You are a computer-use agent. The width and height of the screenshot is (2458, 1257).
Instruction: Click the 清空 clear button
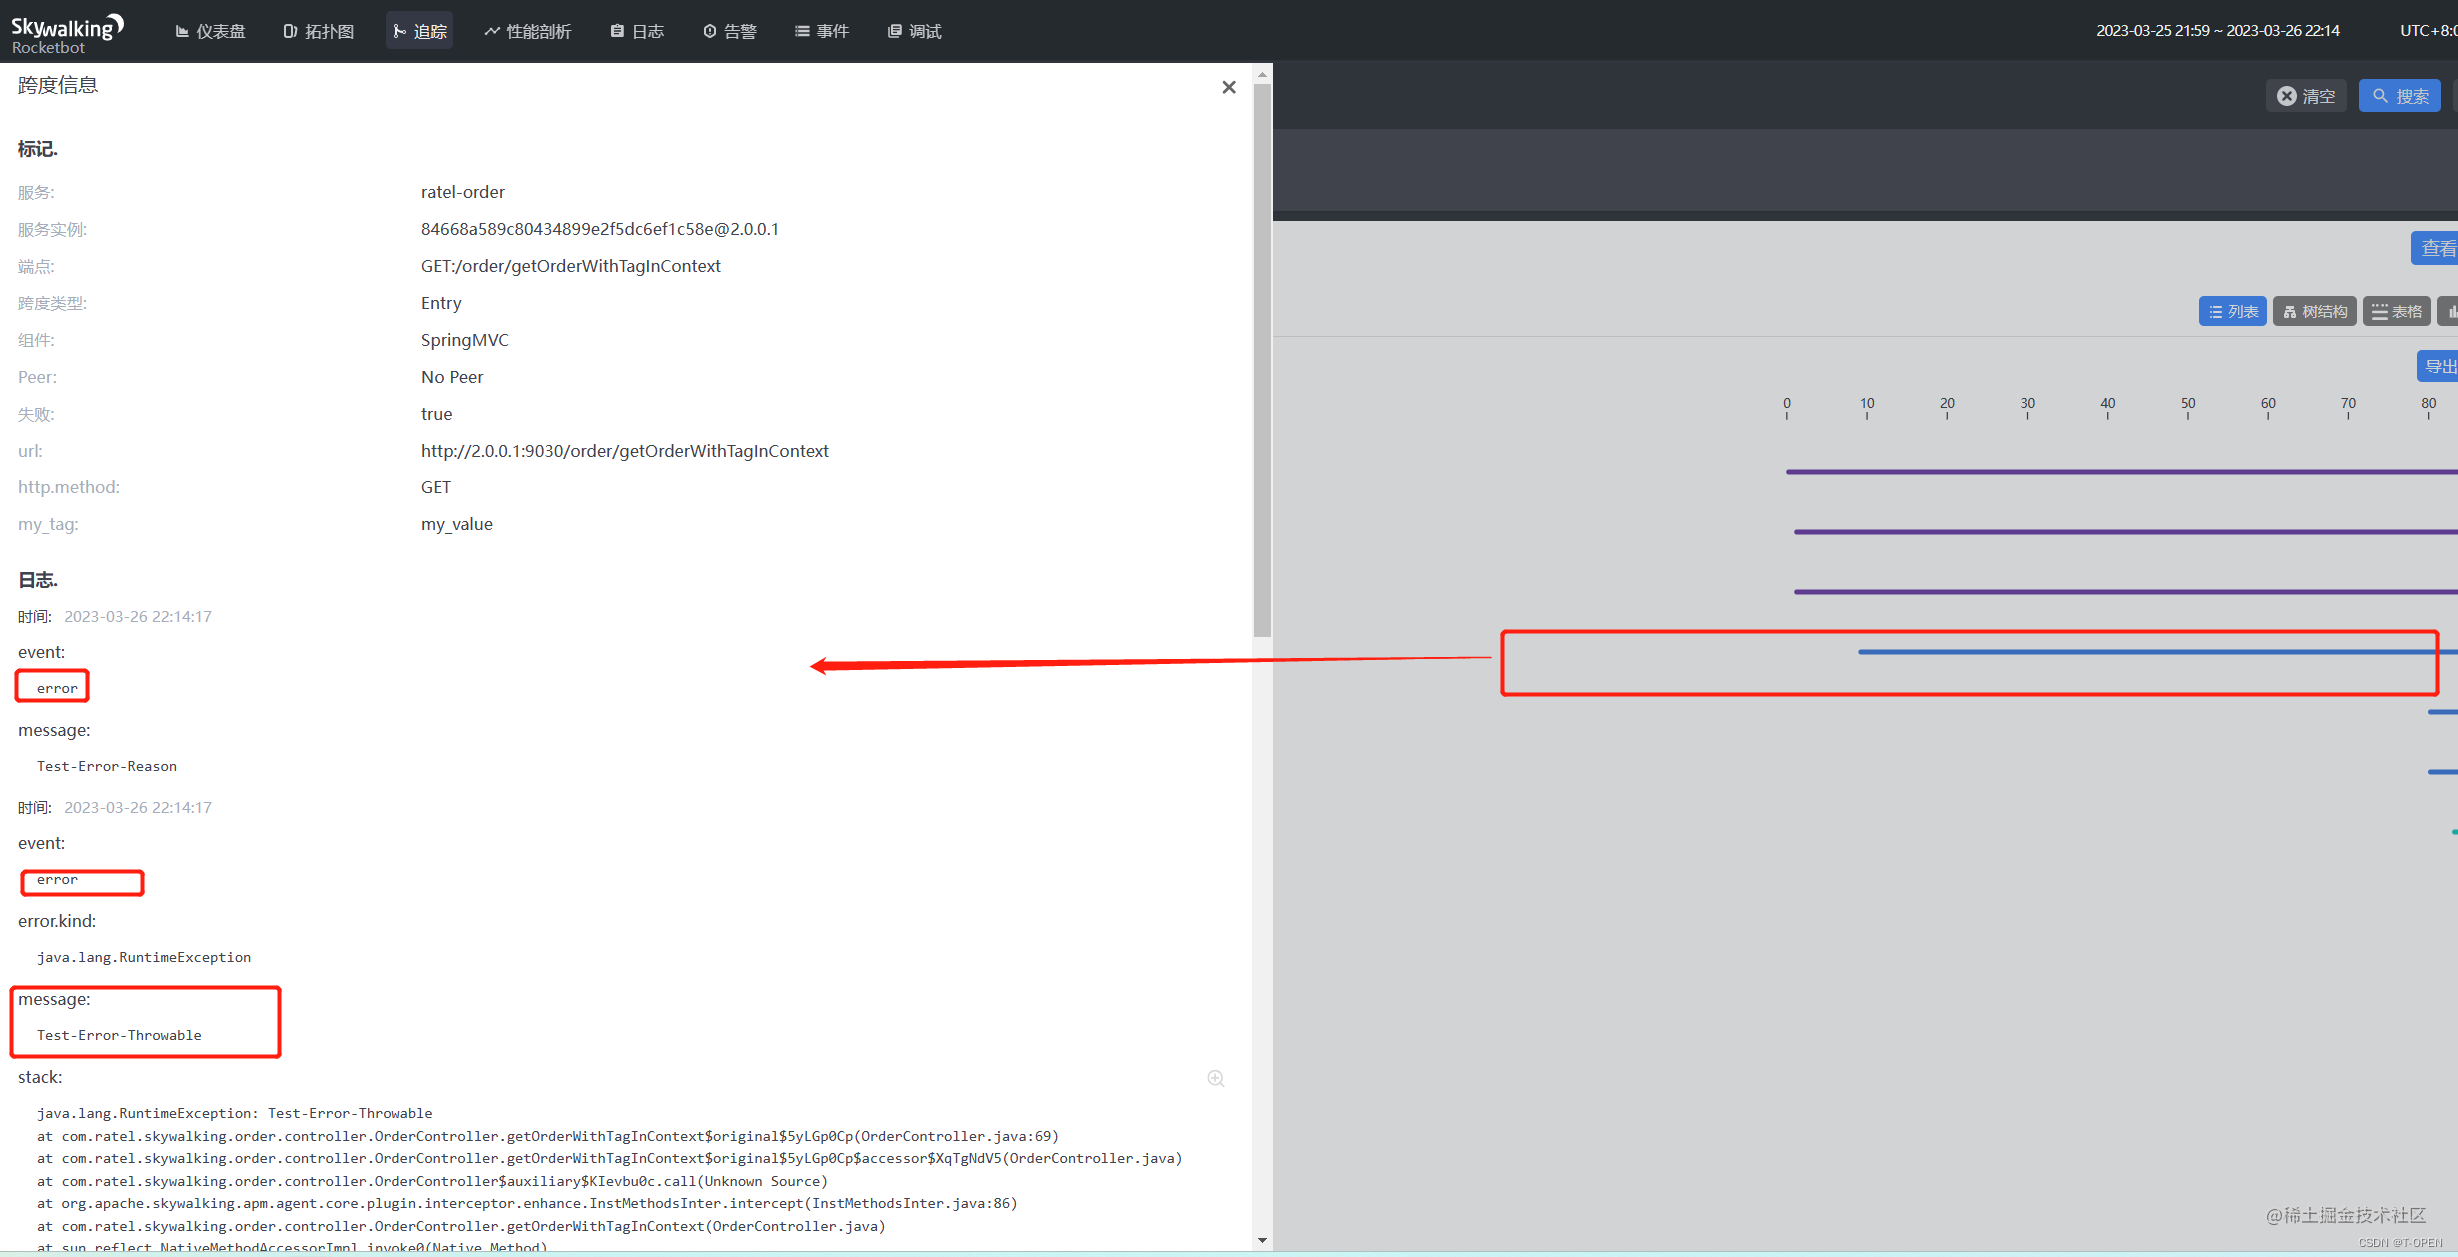pyautogui.click(x=2306, y=96)
